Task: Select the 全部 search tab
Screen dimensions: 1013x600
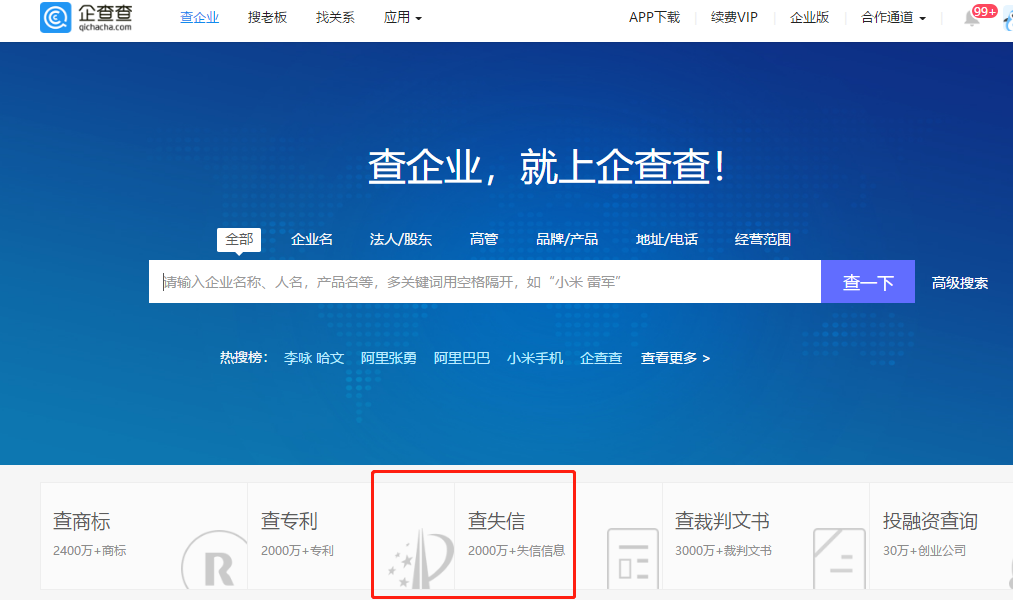Action: 239,240
